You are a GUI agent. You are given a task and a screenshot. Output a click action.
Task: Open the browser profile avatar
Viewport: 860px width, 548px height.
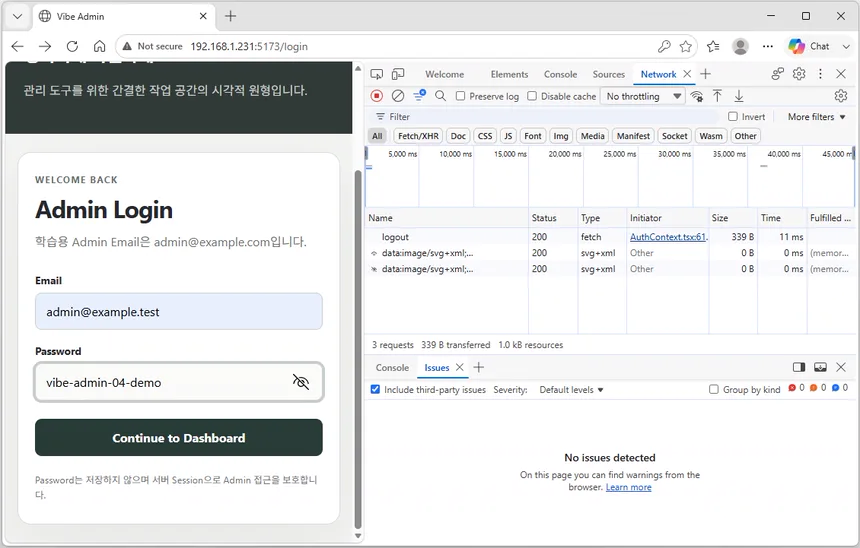click(x=740, y=47)
